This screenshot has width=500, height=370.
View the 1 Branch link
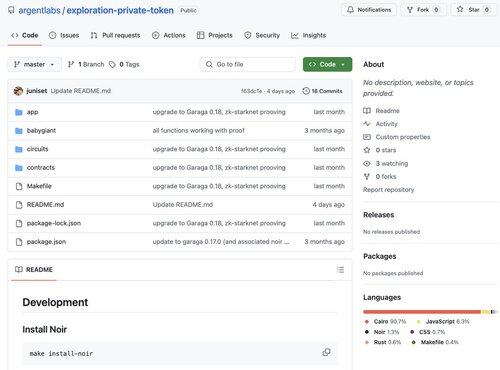[86, 64]
